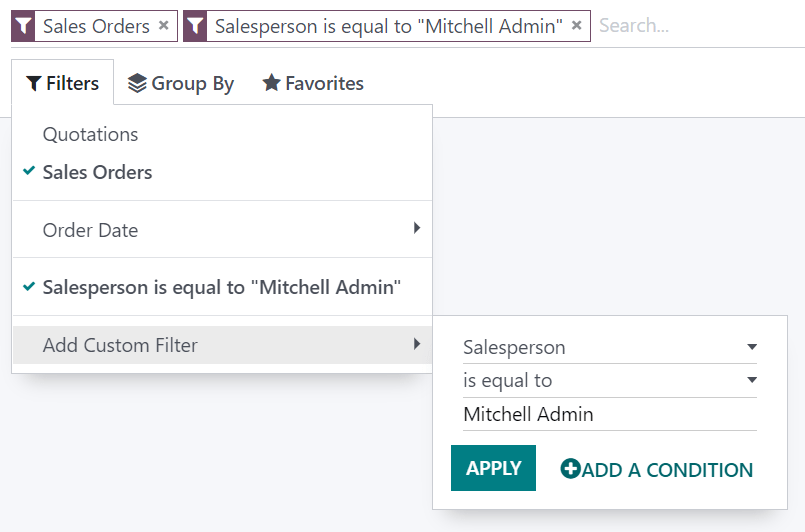Click the star icon next to Favorites
The height and width of the screenshot is (532, 805).
[x=271, y=83]
